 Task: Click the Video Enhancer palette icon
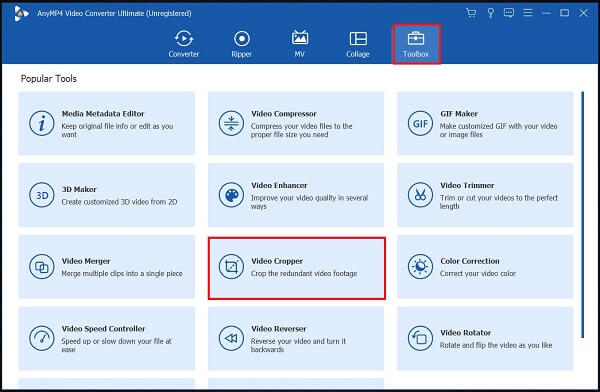tap(231, 195)
